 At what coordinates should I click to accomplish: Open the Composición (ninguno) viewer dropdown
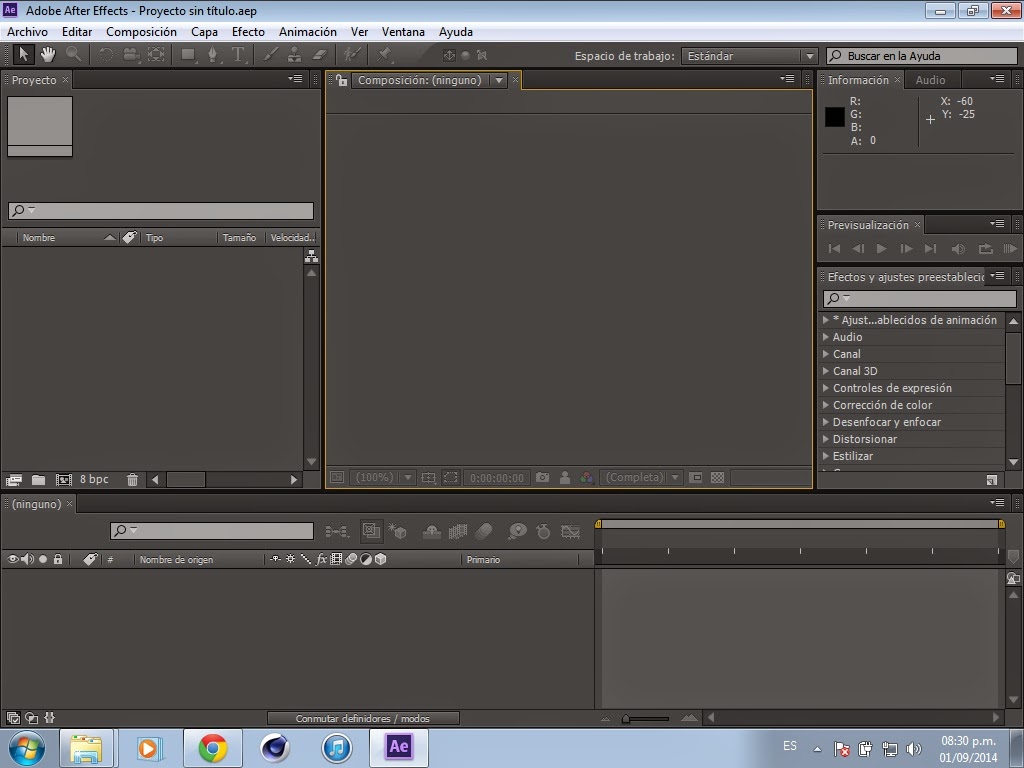(x=428, y=80)
